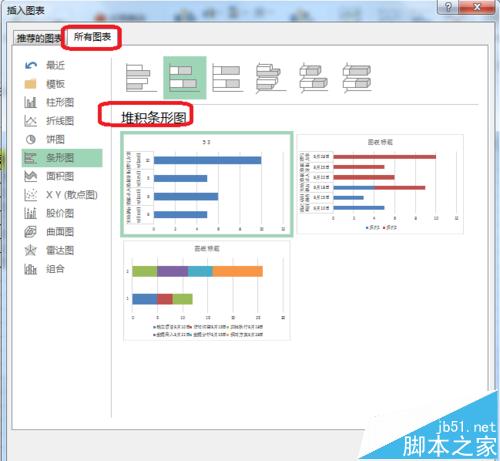Choose the 3-D stacked bar subtype icon

pyautogui.click(x=314, y=78)
